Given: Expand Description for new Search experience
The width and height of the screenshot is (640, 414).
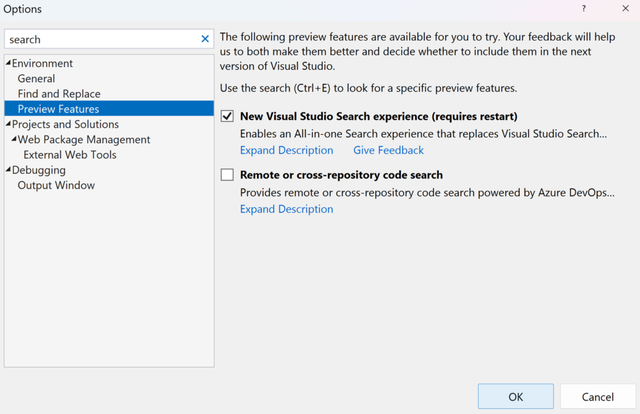Looking at the screenshot, I should tap(286, 150).
